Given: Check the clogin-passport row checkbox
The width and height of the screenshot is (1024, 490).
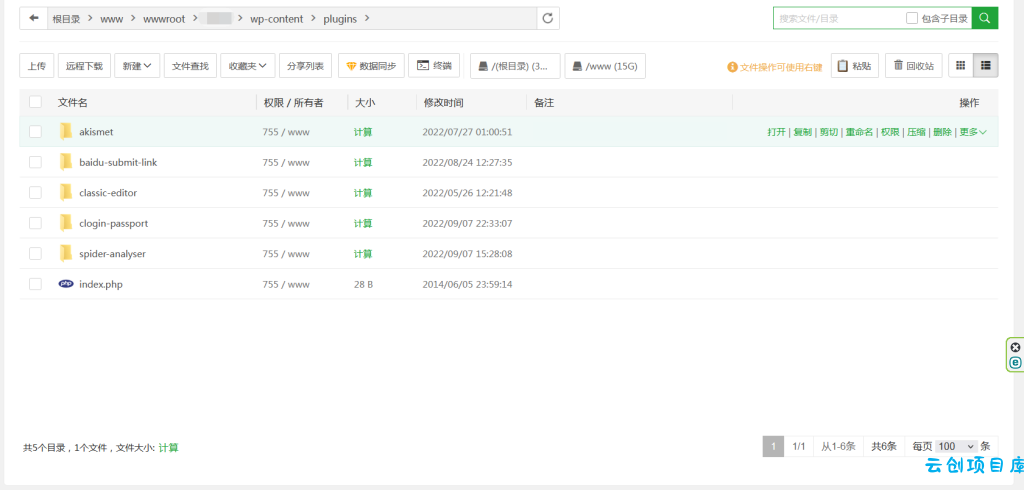Looking at the screenshot, I should (x=35, y=223).
